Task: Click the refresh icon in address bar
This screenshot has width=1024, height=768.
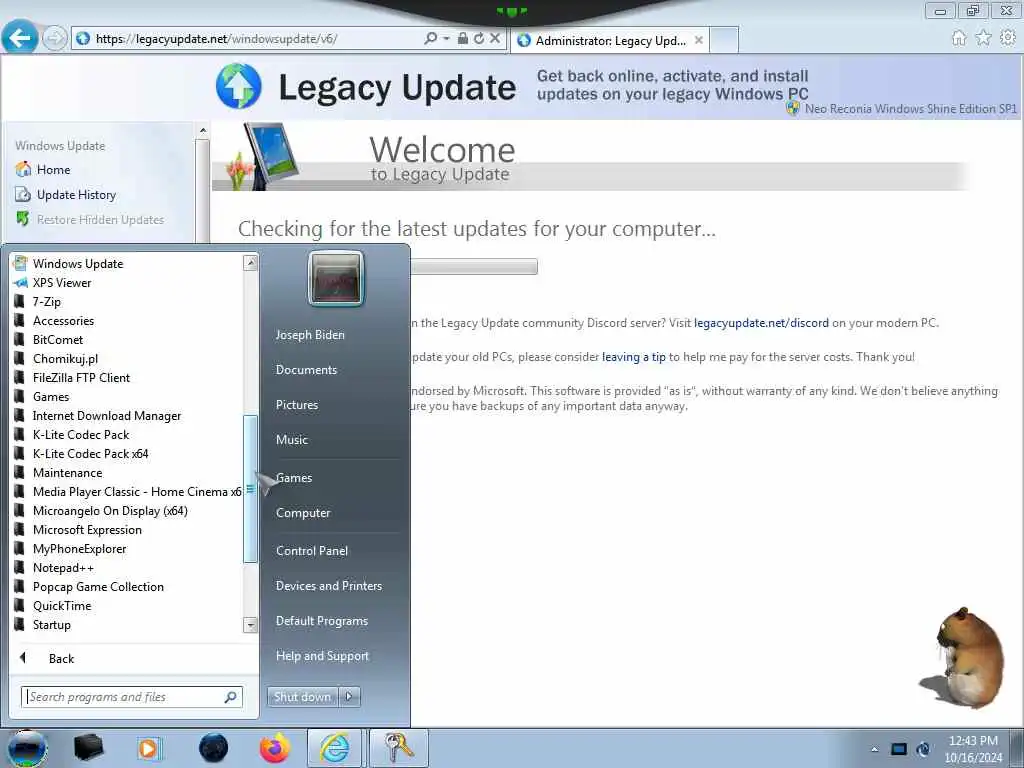Action: pos(479,38)
